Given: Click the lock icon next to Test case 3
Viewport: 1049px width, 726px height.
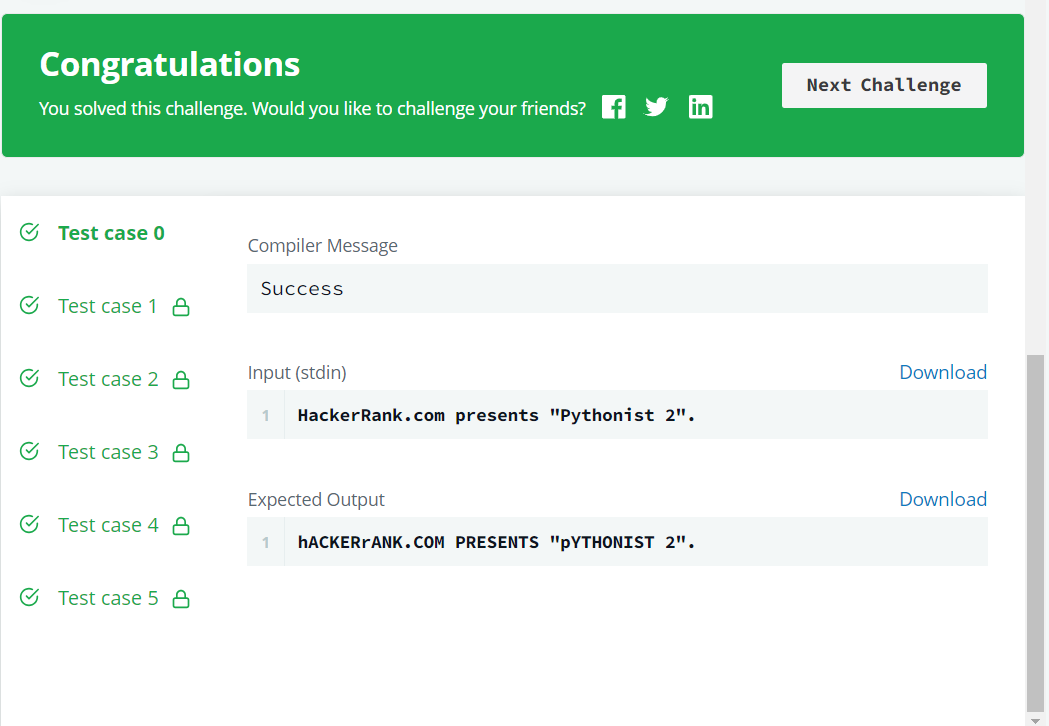Looking at the screenshot, I should click(x=181, y=452).
